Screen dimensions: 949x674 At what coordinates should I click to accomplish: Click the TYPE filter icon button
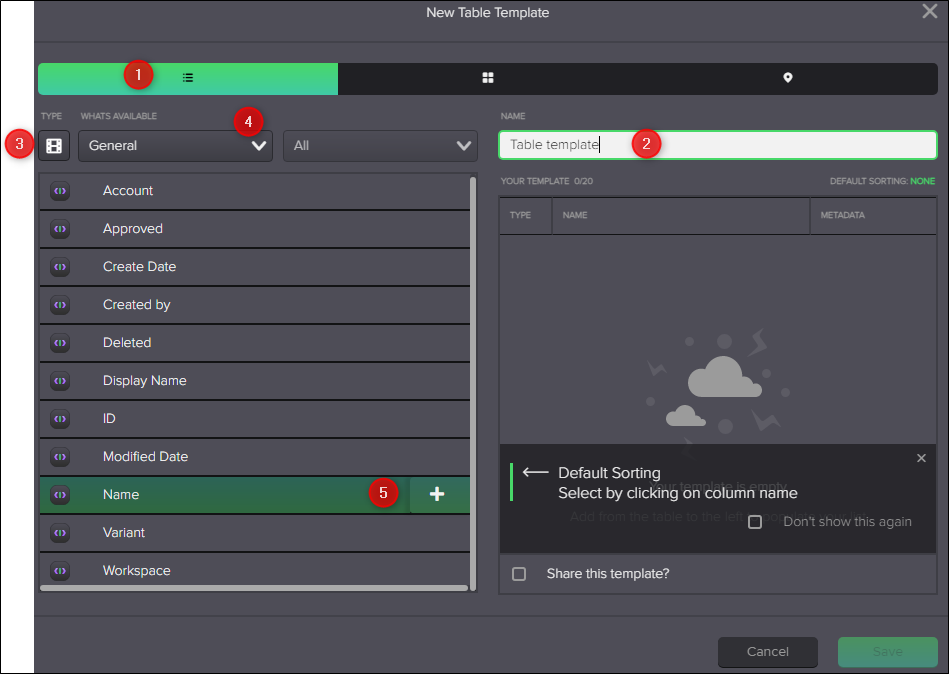click(53, 144)
